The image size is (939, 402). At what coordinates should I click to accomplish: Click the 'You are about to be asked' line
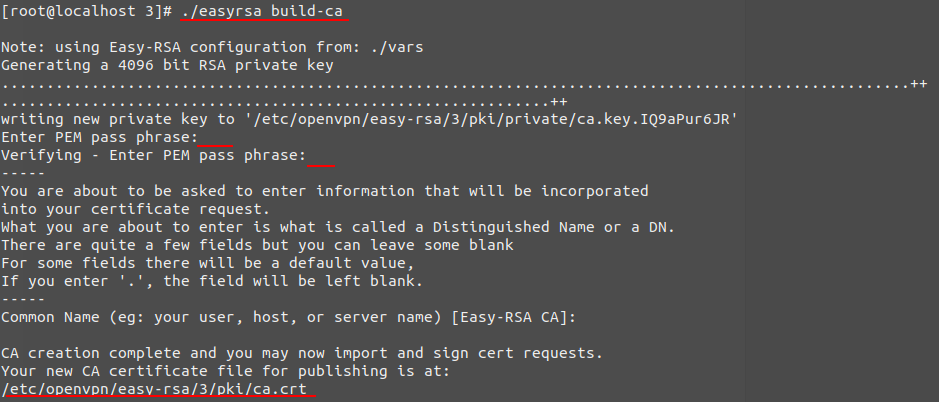click(x=325, y=191)
